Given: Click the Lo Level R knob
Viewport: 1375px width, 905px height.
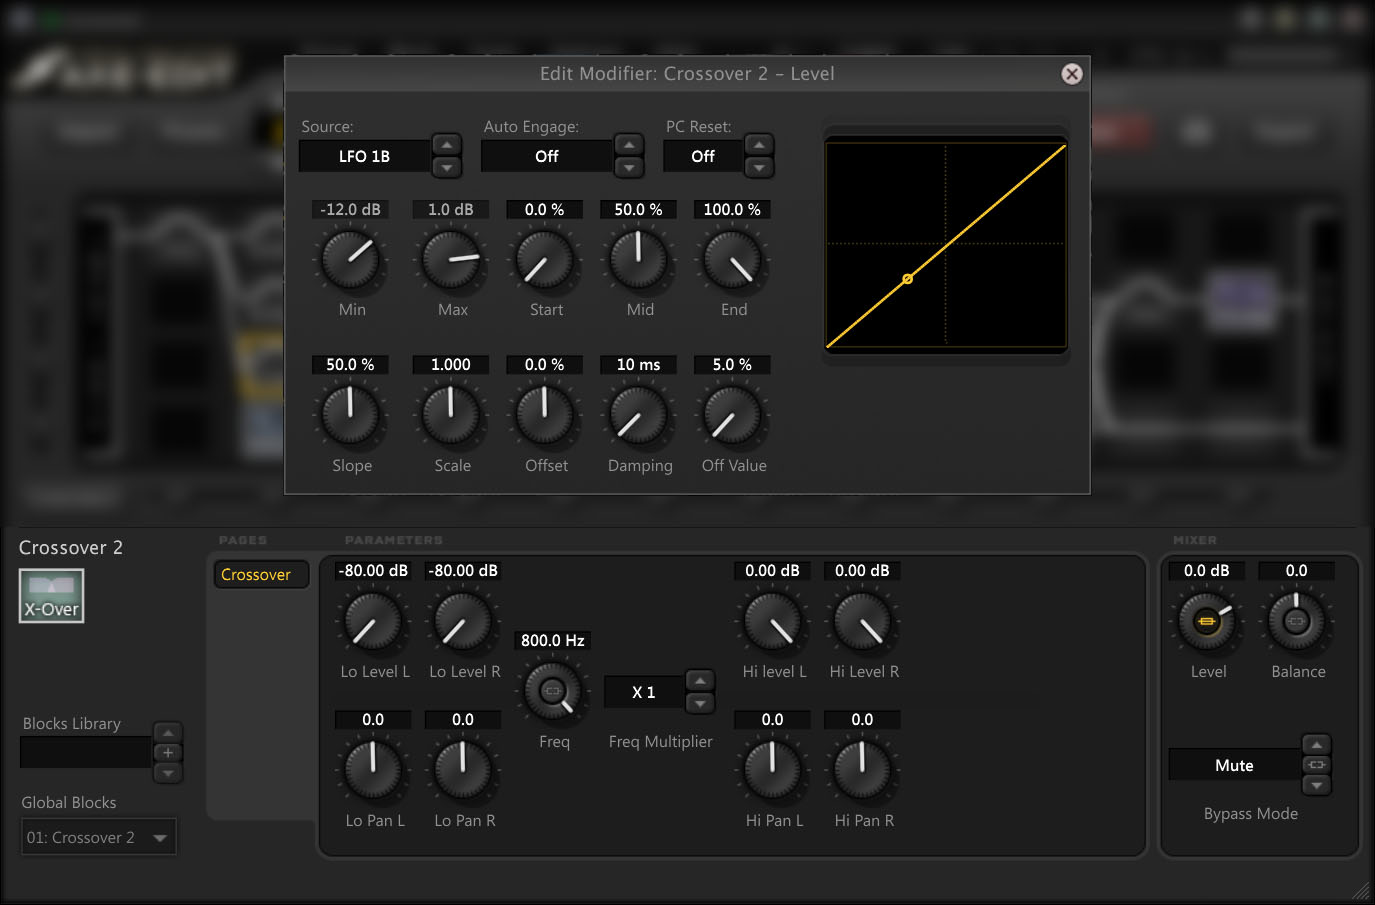Looking at the screenshot, I should coord(463,621).
